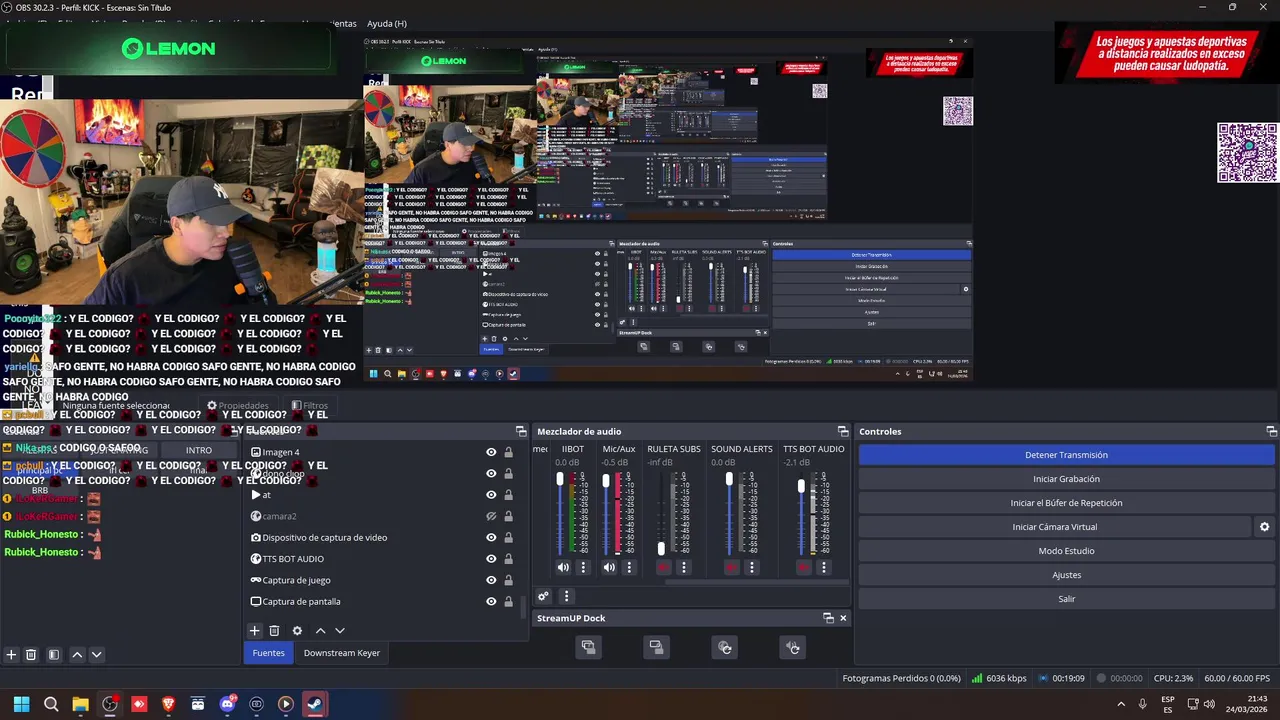Move scene down in scenes toolbar
The image size is (1280, 720).
pos(97,655)
